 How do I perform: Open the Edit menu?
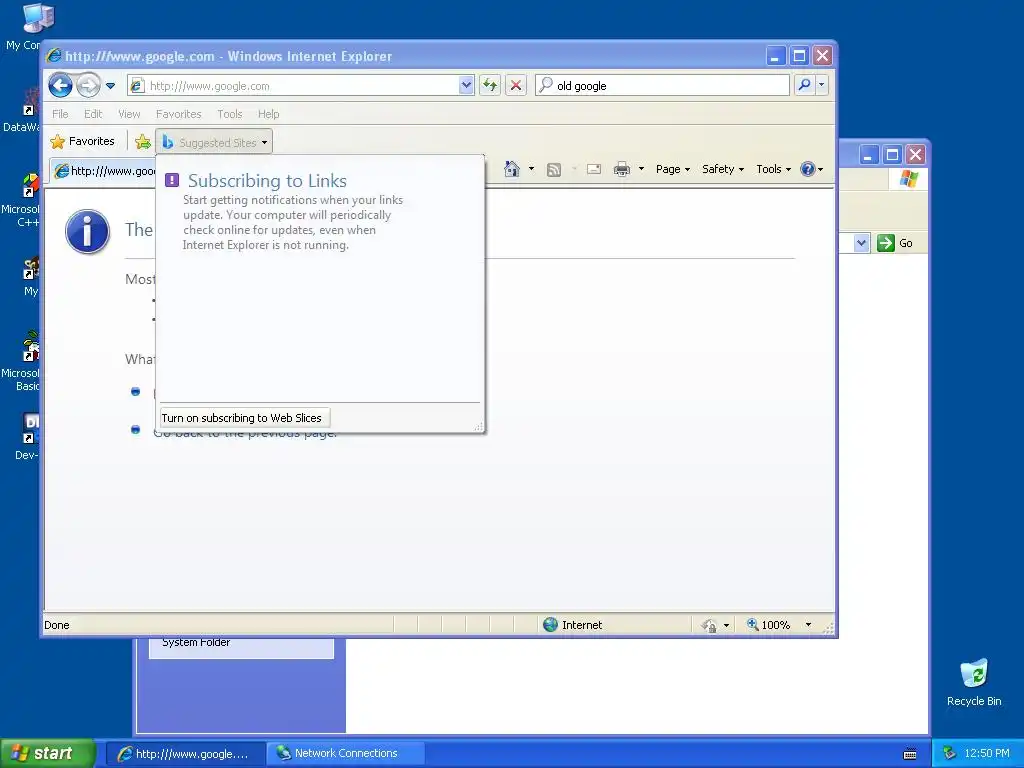[x=93, y=114]
